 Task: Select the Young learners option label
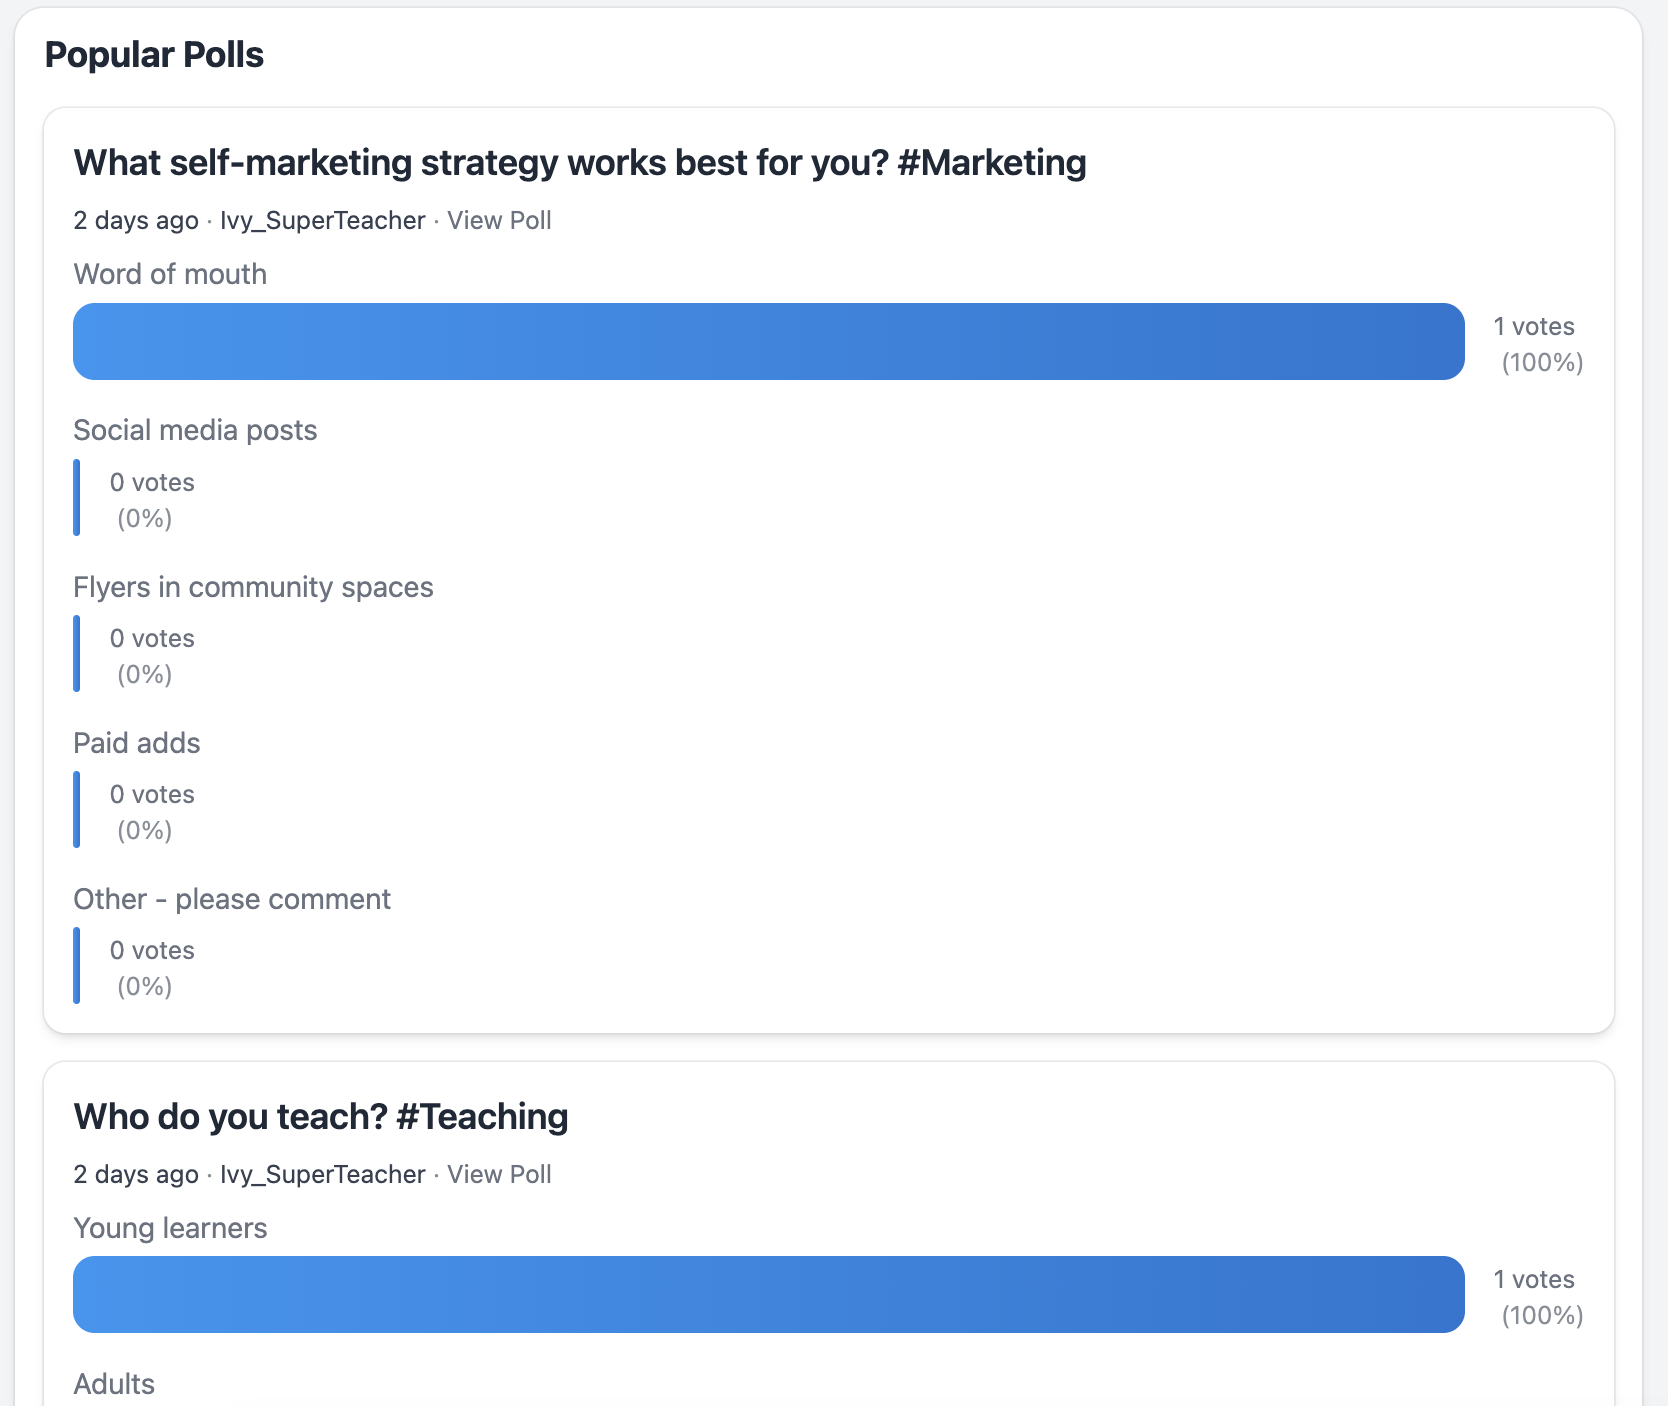pyautogui.click(x=170, y=1228)
